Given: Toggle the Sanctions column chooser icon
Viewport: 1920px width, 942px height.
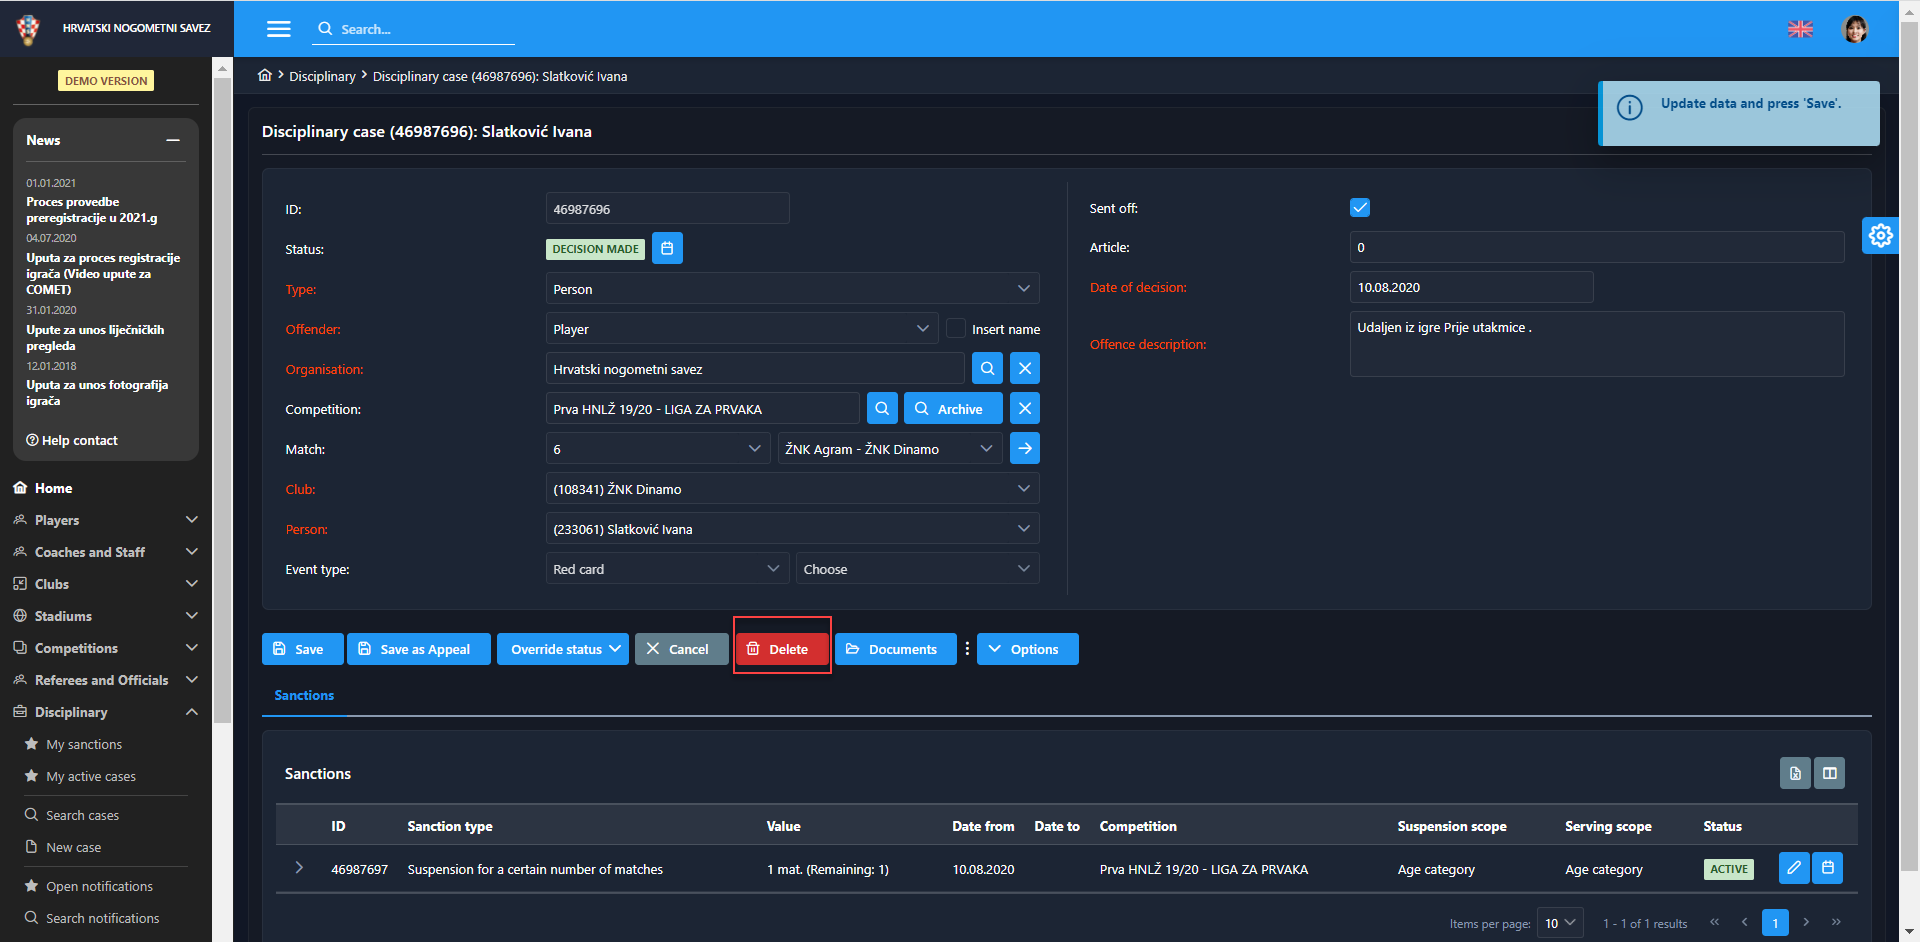Looking at the screenshot, I should (1829, 773).
